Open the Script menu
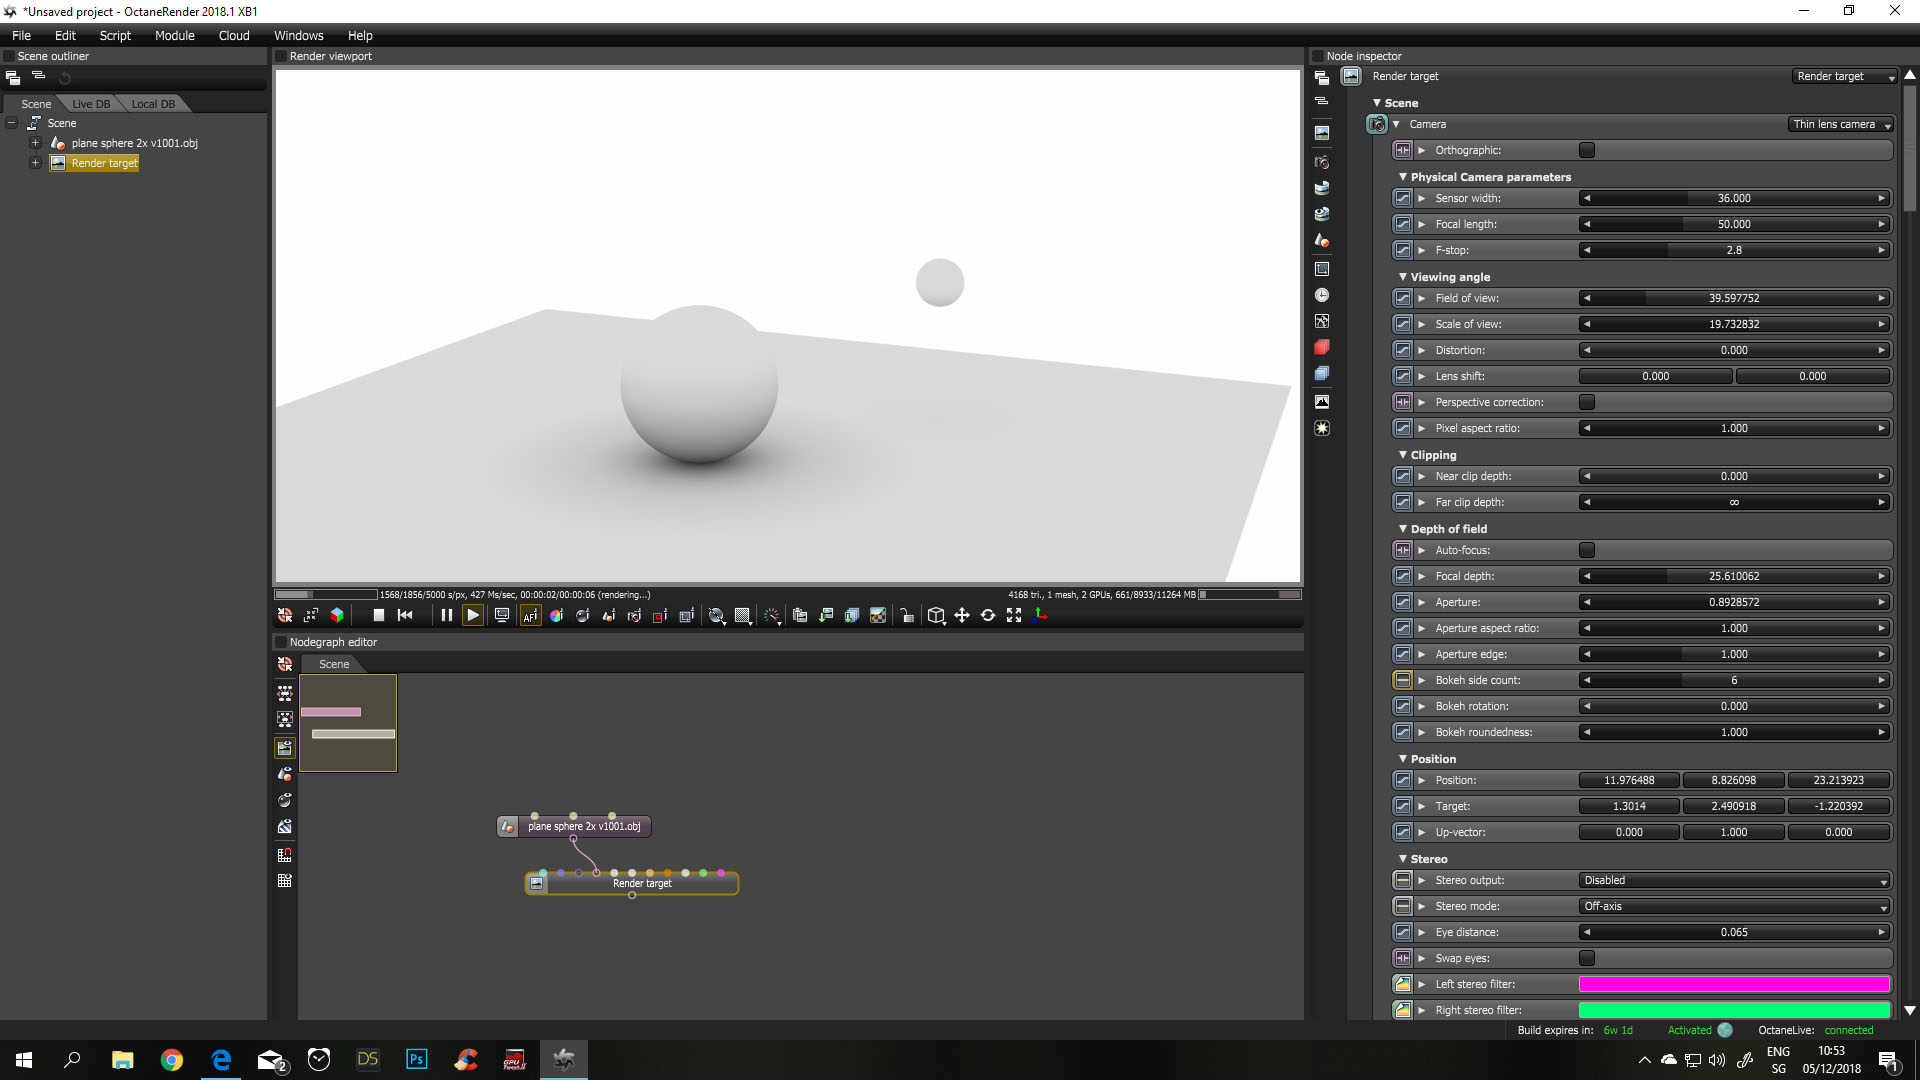The width and height of the screenshot is (1920, 1080). pyautogui.click(x=115, y=35)
